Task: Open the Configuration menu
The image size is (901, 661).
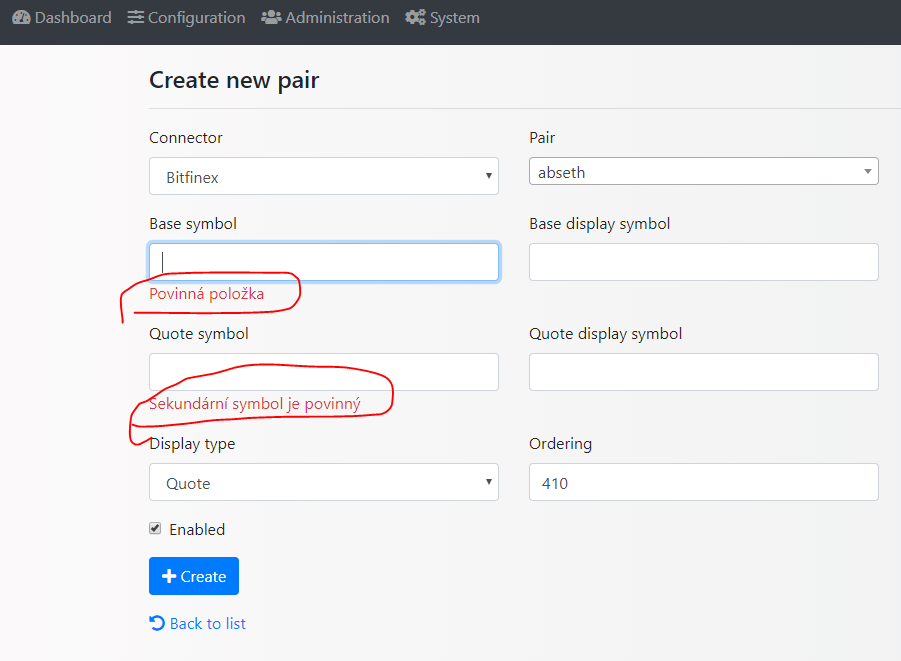Action: [187, 17]
